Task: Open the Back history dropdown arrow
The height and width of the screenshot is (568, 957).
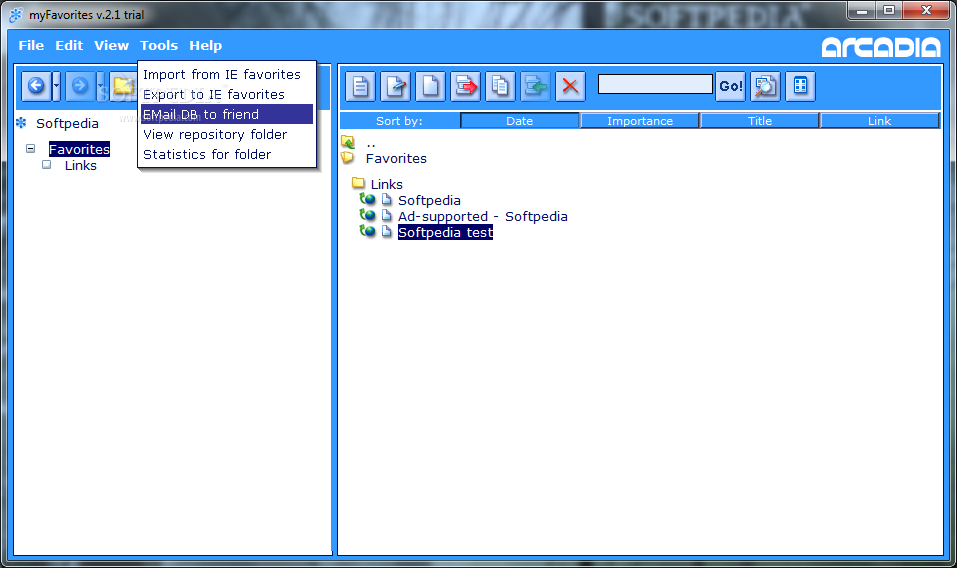Action: pos(56,86)
